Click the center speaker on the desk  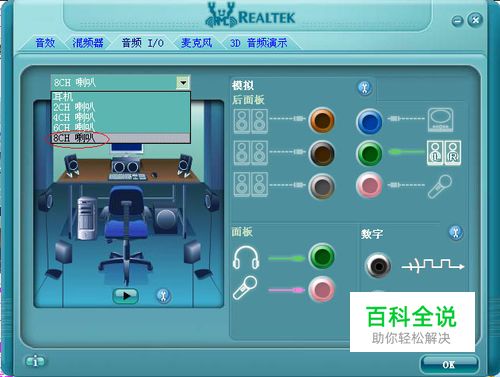tap(126, 166)
